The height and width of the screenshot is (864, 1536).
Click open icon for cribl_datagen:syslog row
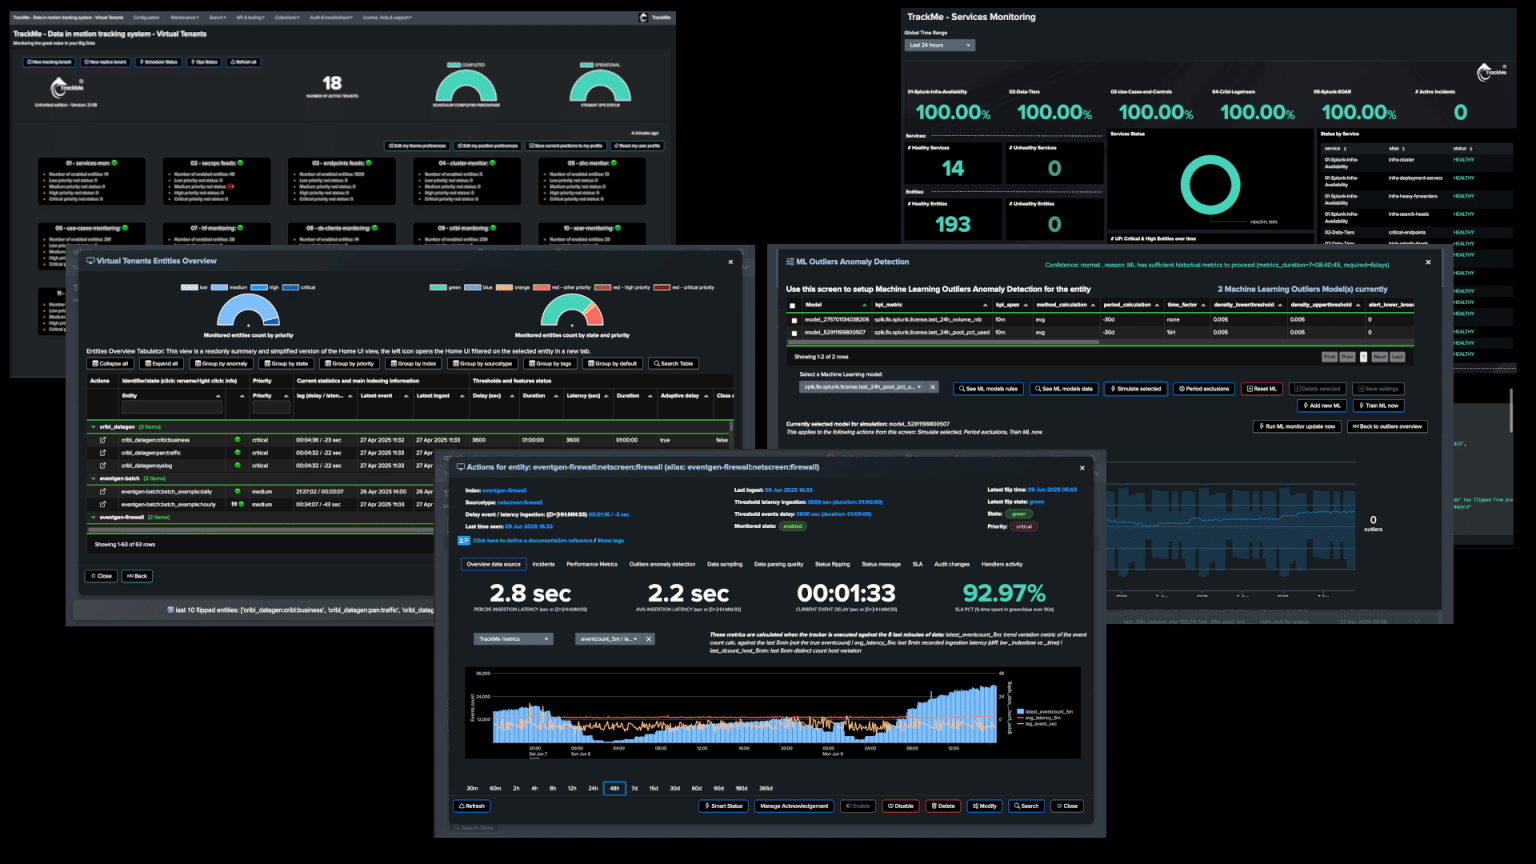[x=102, y=466]
